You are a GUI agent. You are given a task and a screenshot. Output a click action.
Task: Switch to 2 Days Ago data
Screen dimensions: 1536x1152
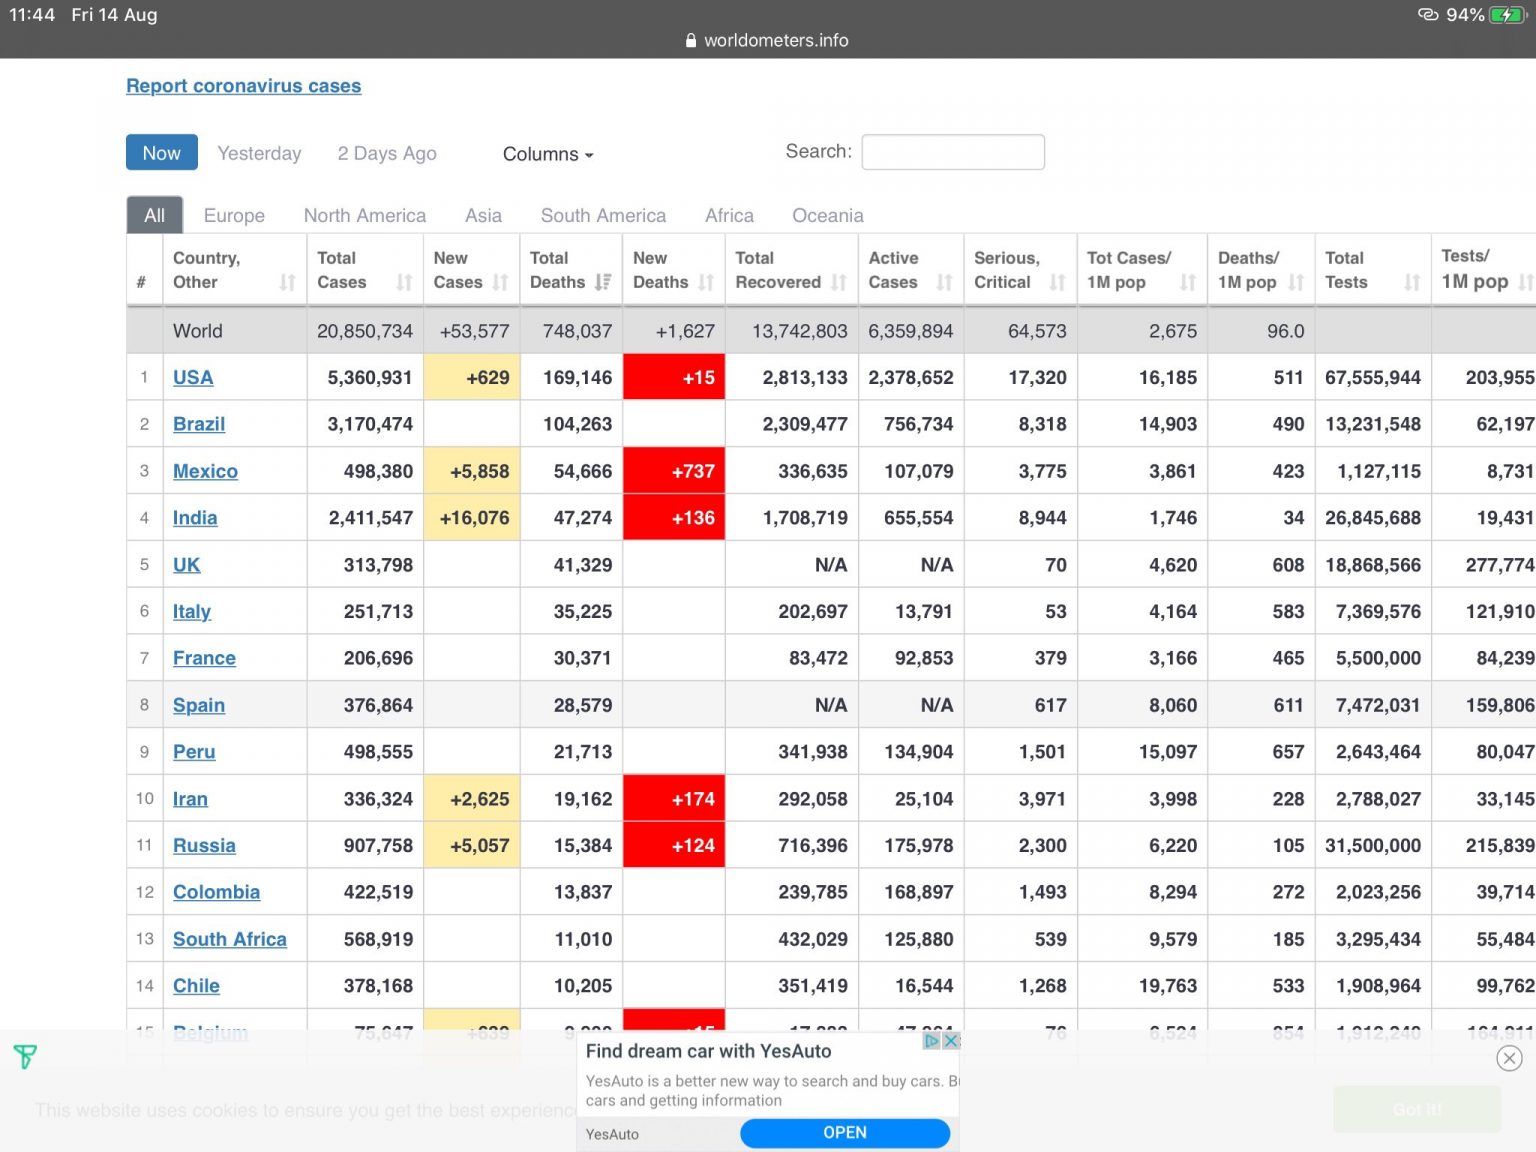387,153
